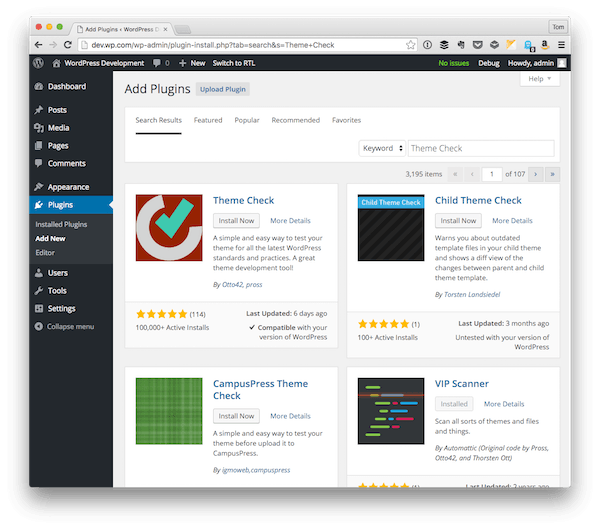Click the admin avatar in admin bar
The height and width of the screenshot is (529, 600).
pyautogui.click(x=561, y=63)
